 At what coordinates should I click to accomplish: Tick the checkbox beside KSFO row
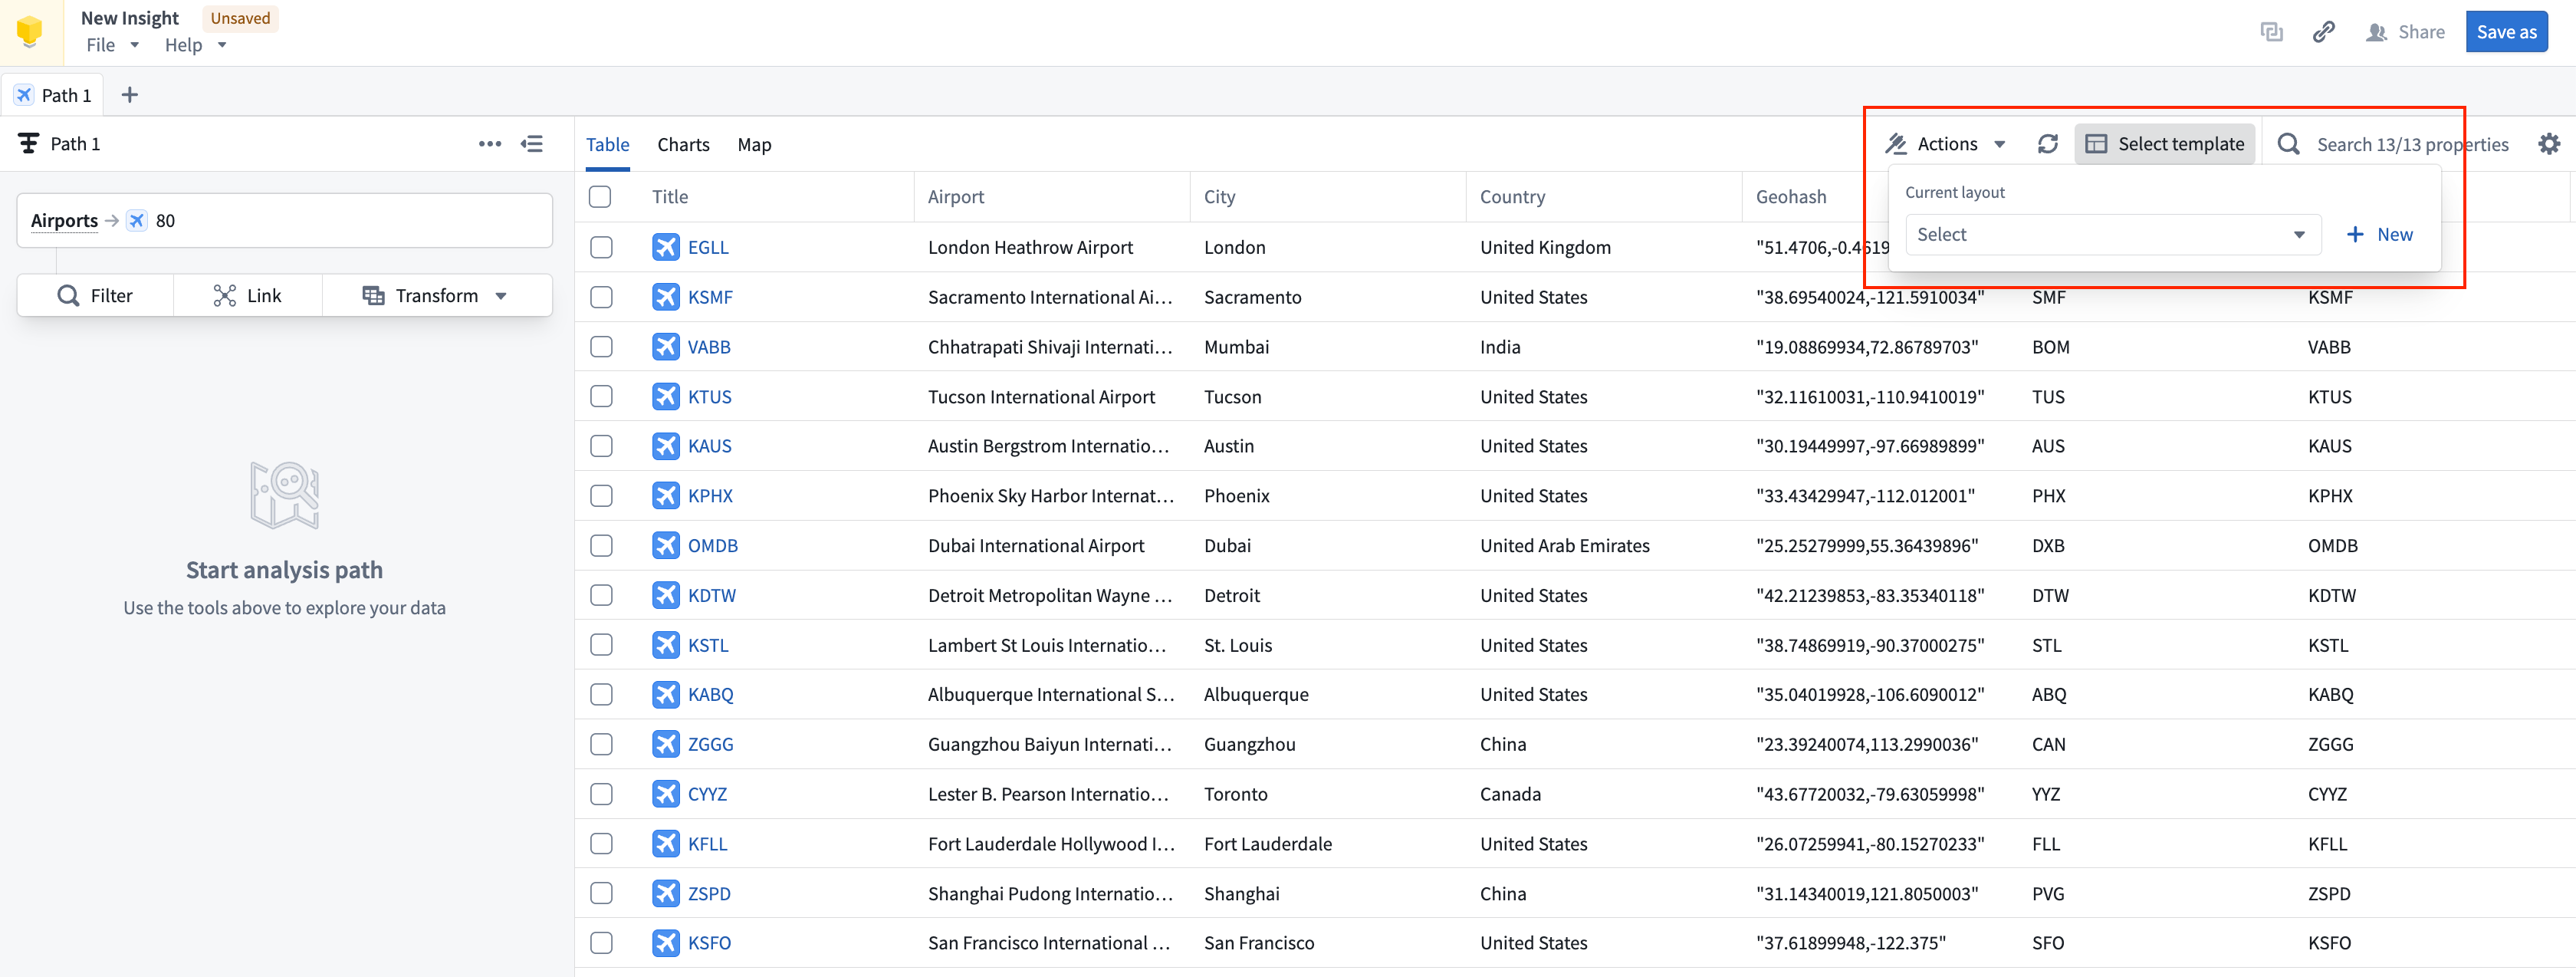pos(601,942)
